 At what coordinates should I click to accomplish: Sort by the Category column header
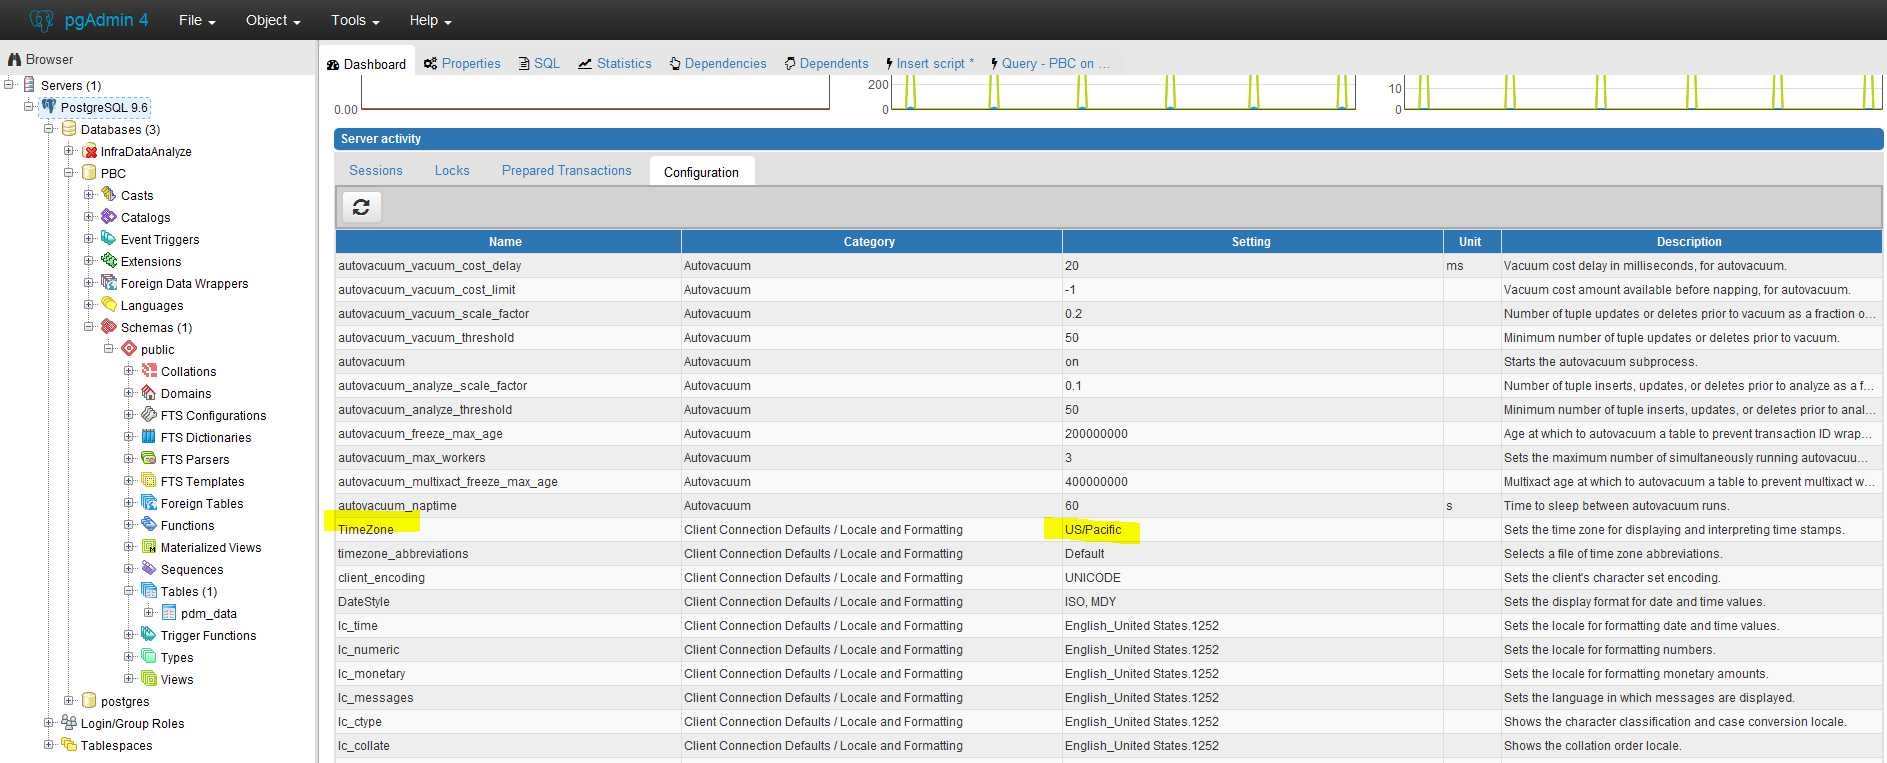tap(870, 241)
